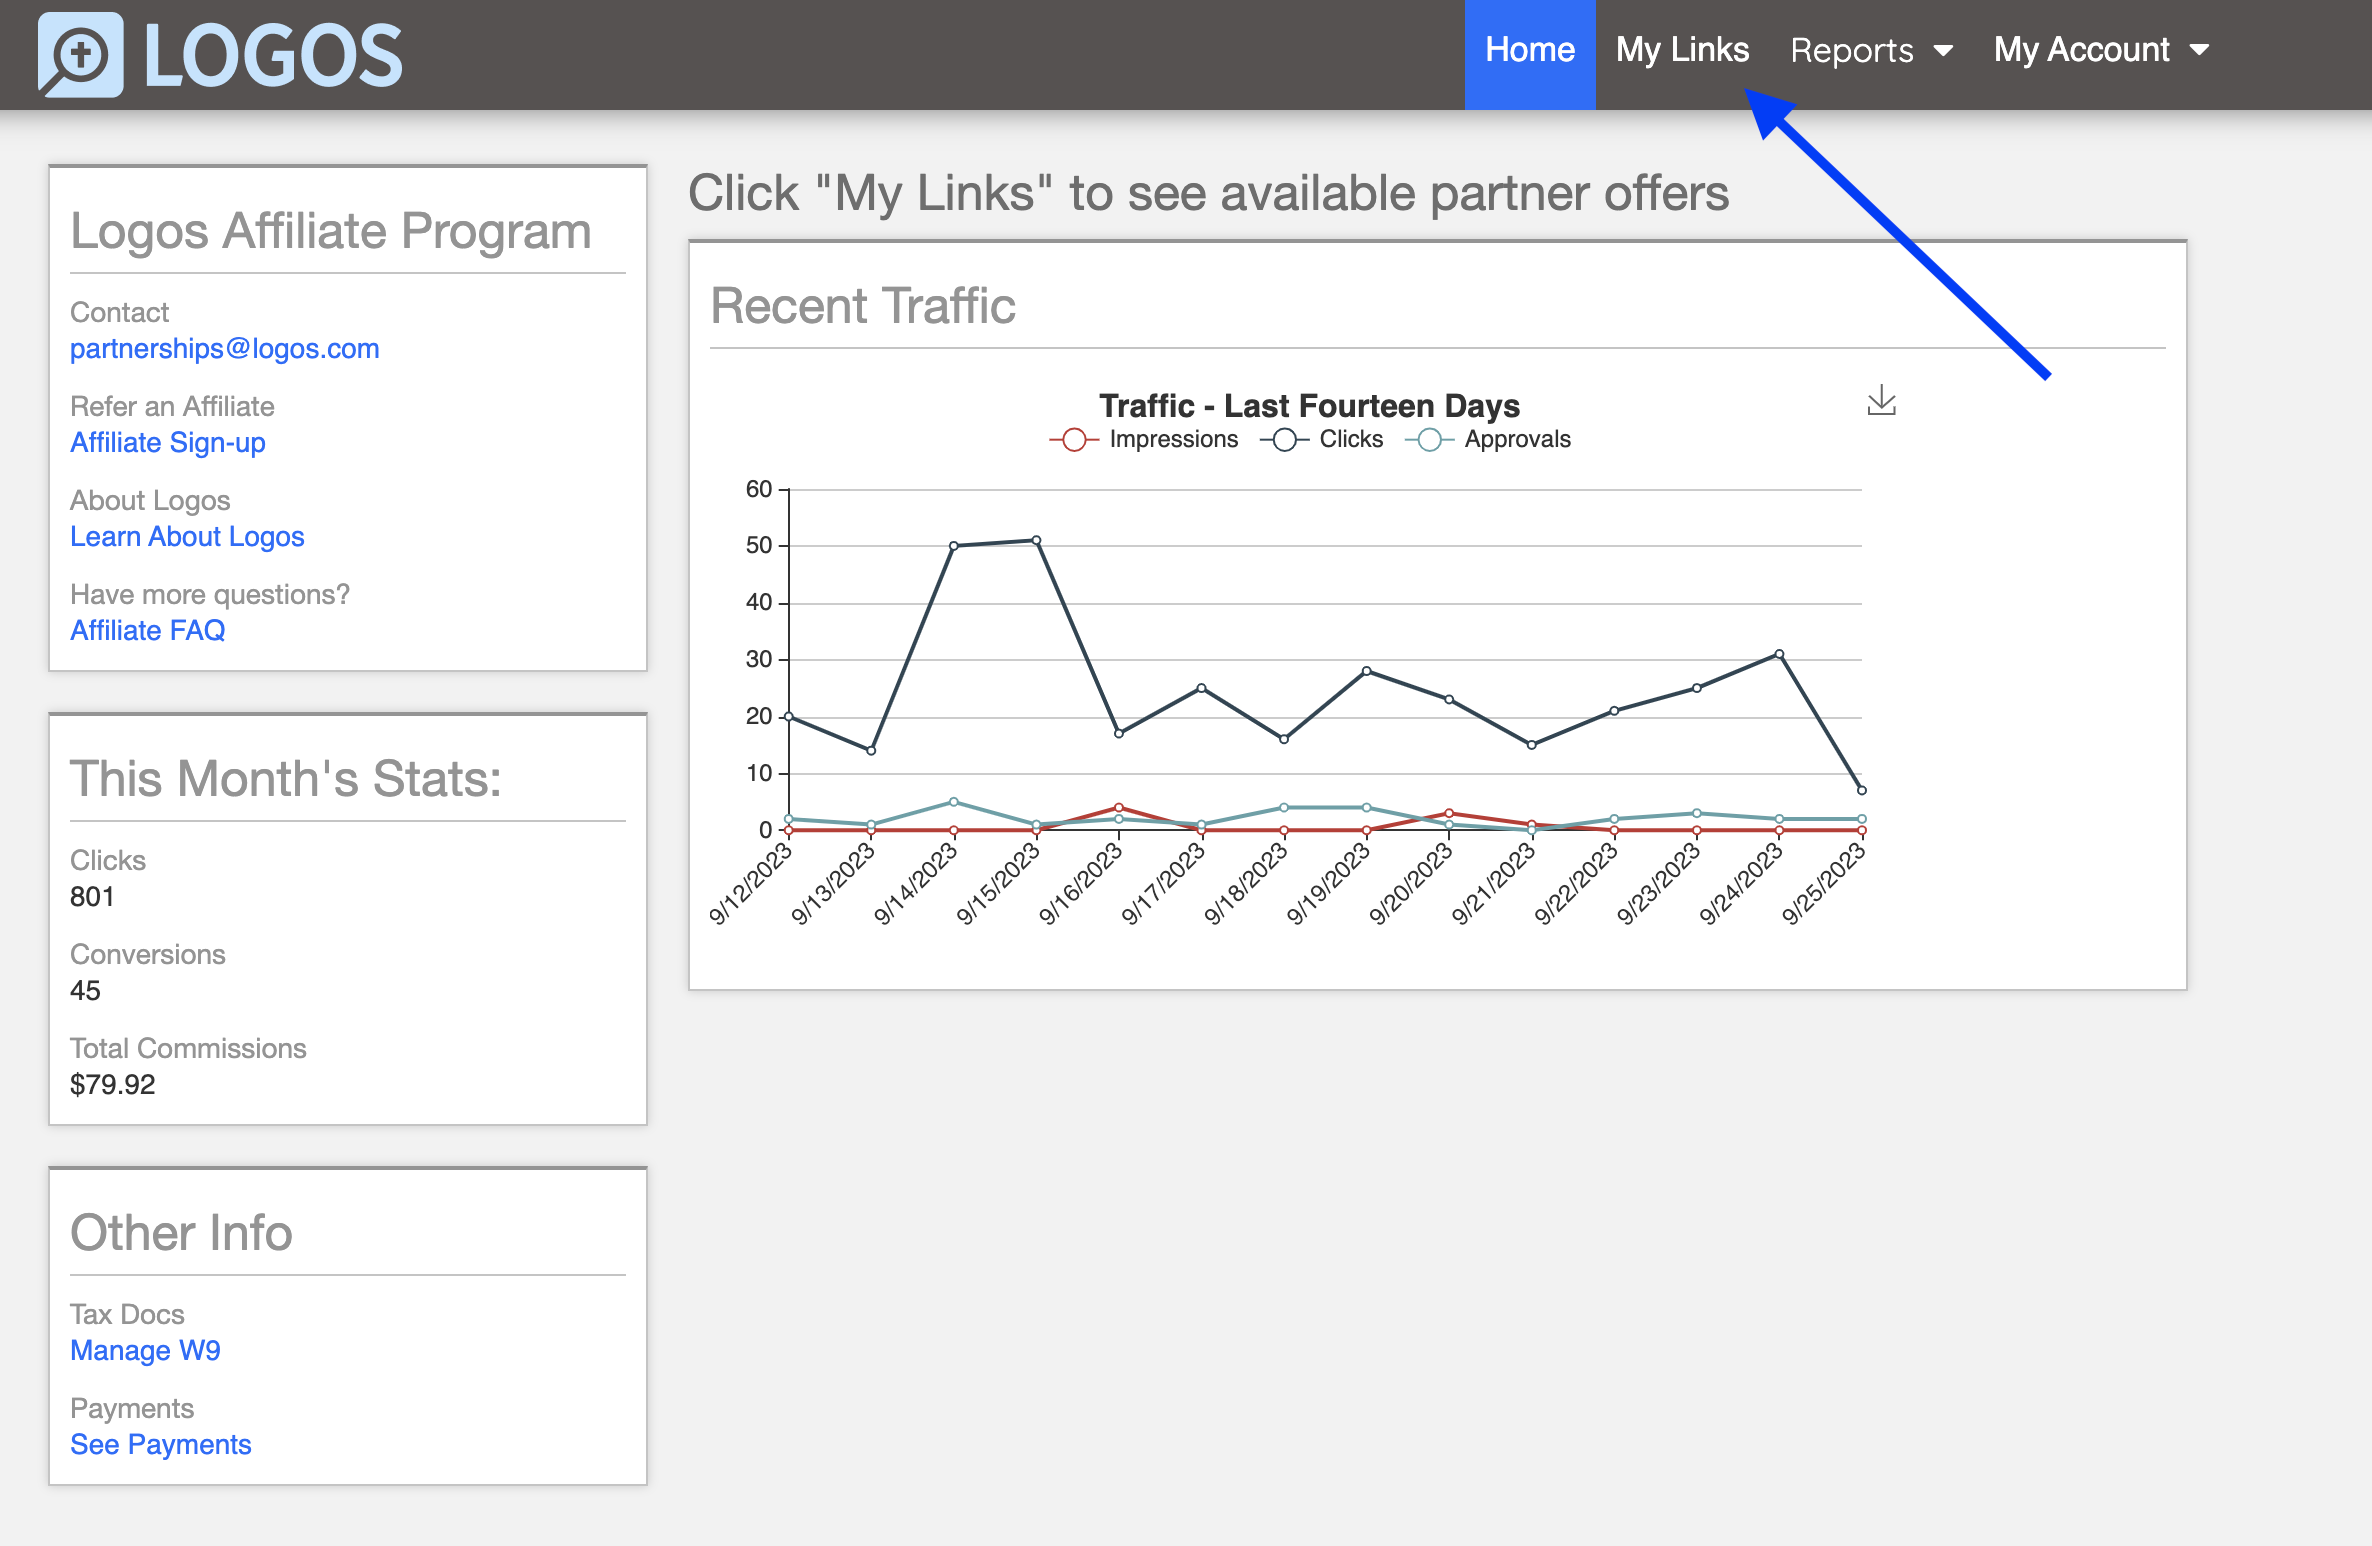Open the Affiliate Sign-up page

tap(167, 442)
